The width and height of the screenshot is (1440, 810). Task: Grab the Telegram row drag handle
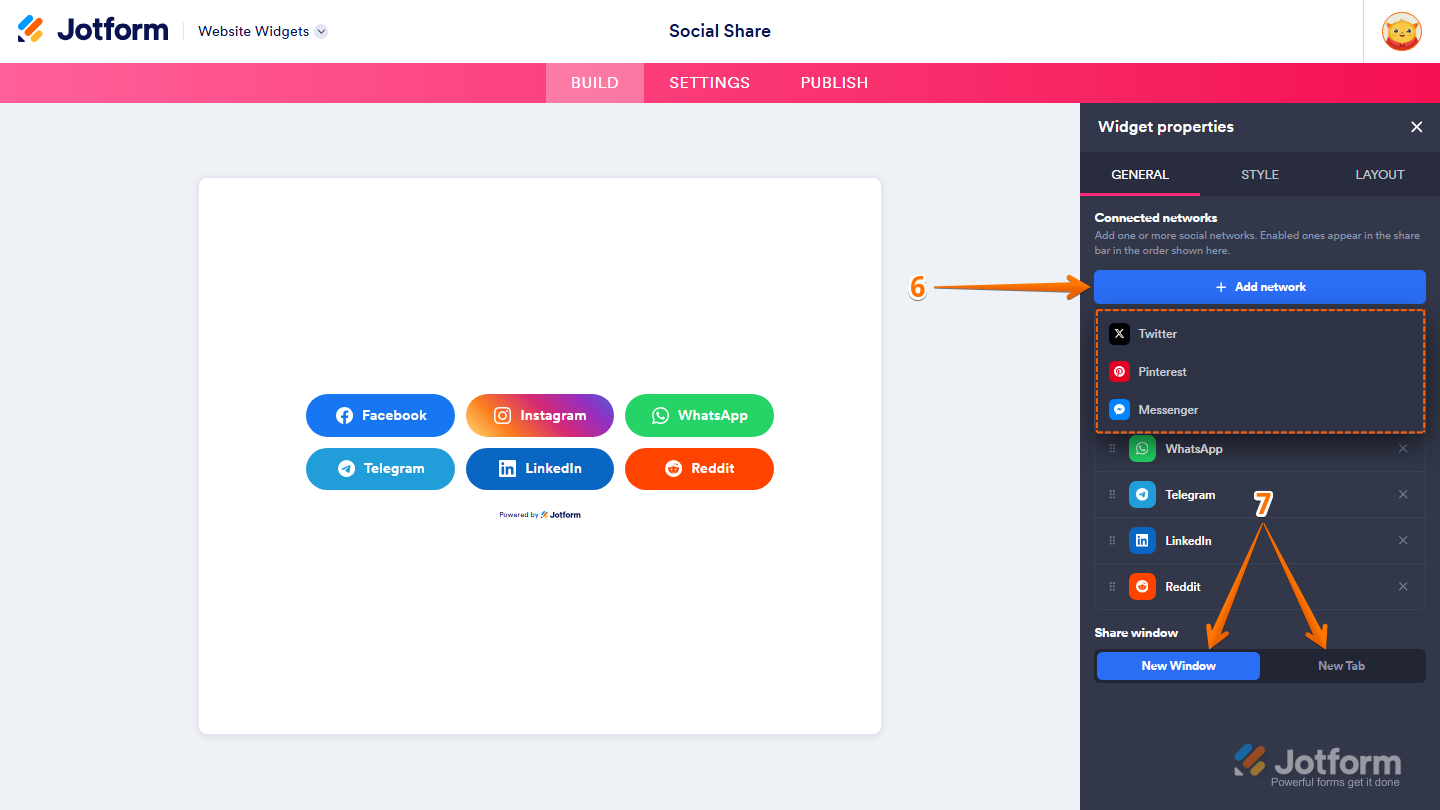pos(1112,495)
